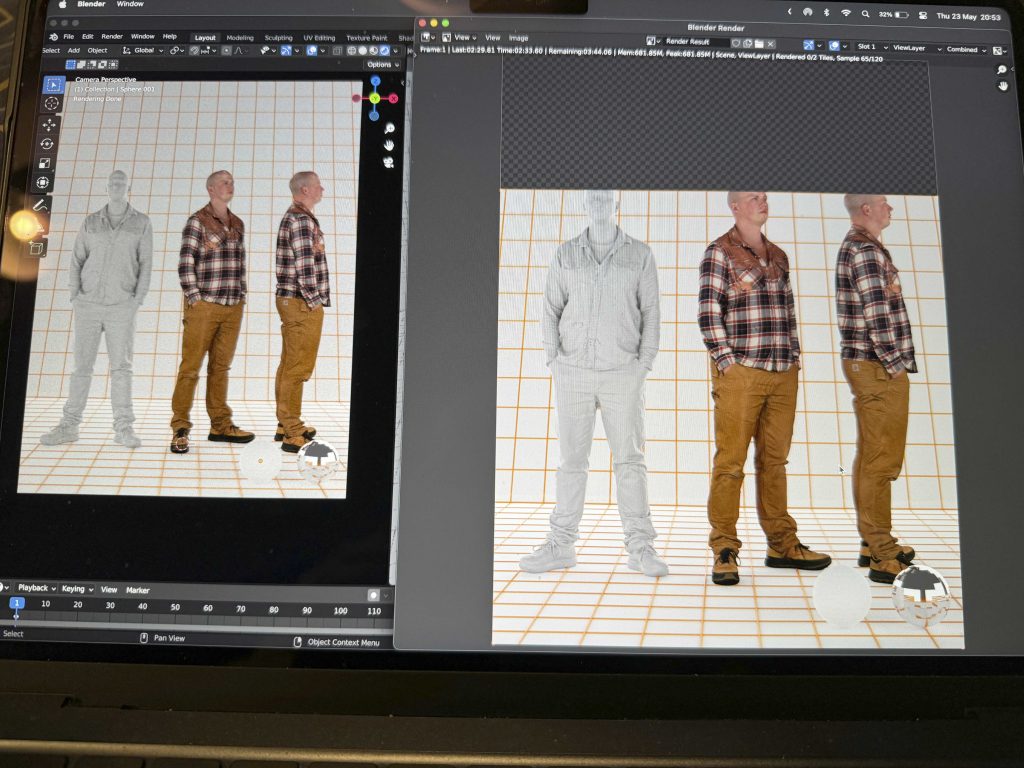Switch to the Sculpting workspace tab

(x=278, y=38)
